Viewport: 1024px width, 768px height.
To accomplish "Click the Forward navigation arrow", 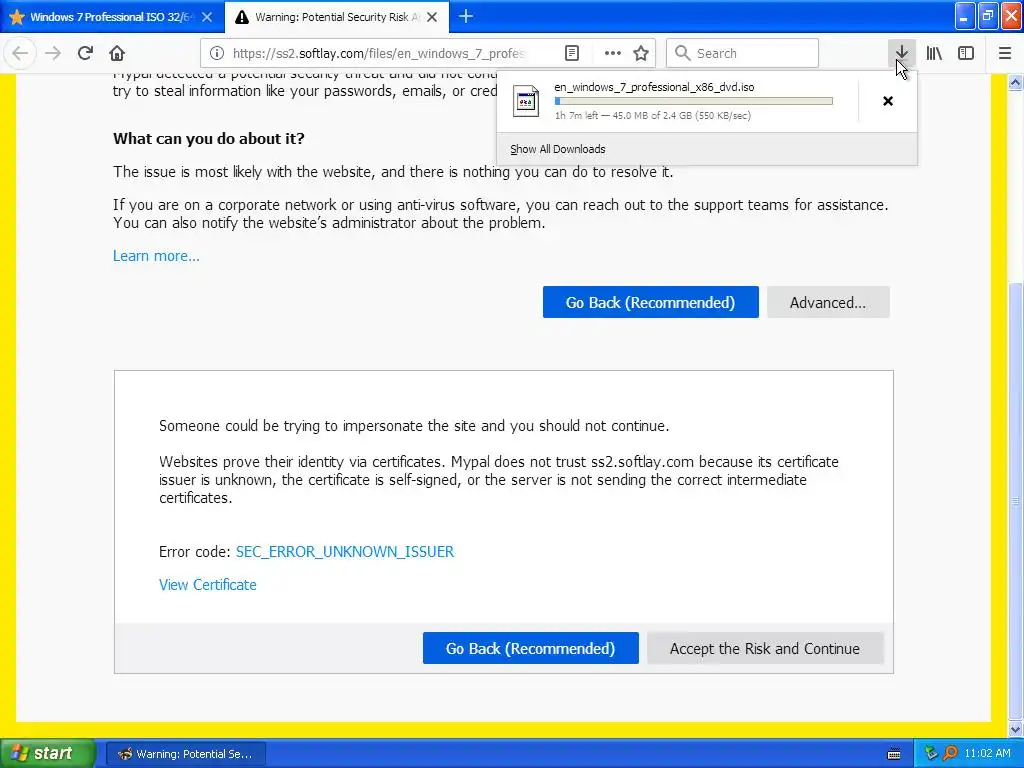I will [53, 53].
